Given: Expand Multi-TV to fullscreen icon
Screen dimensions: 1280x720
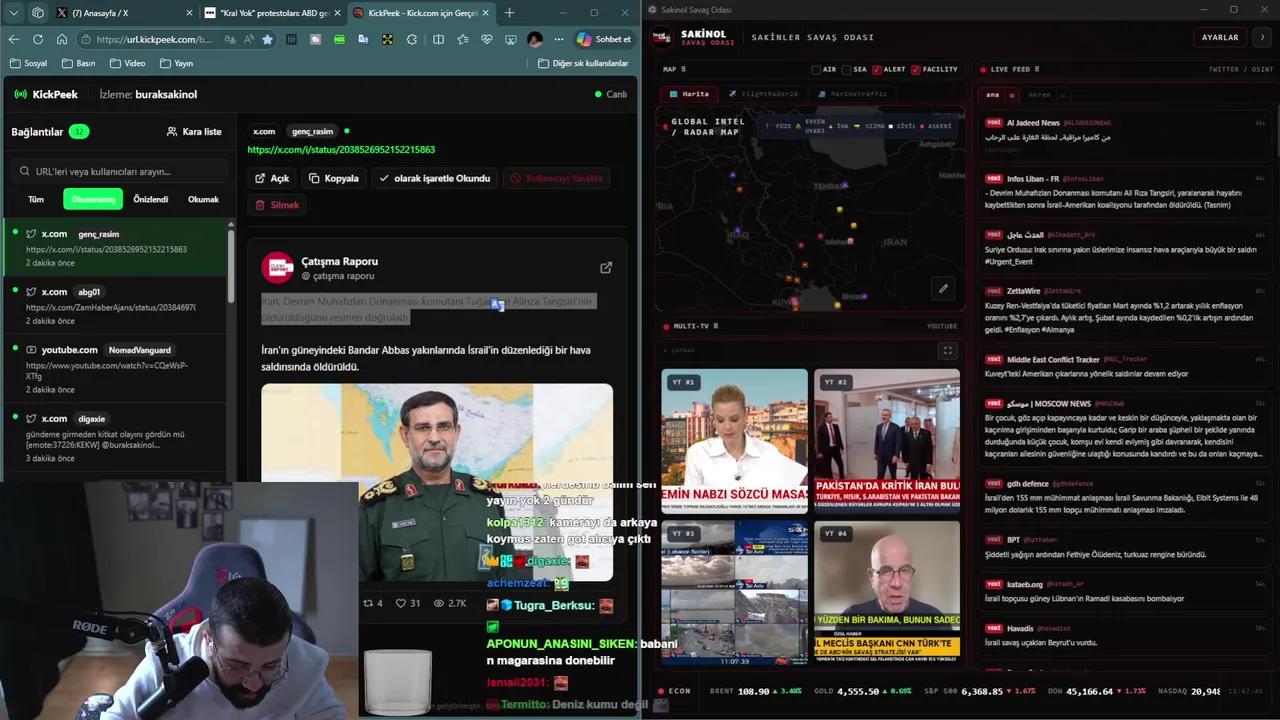Looking at the screenshot, I should pyautogui.click(x=948, y=351).
